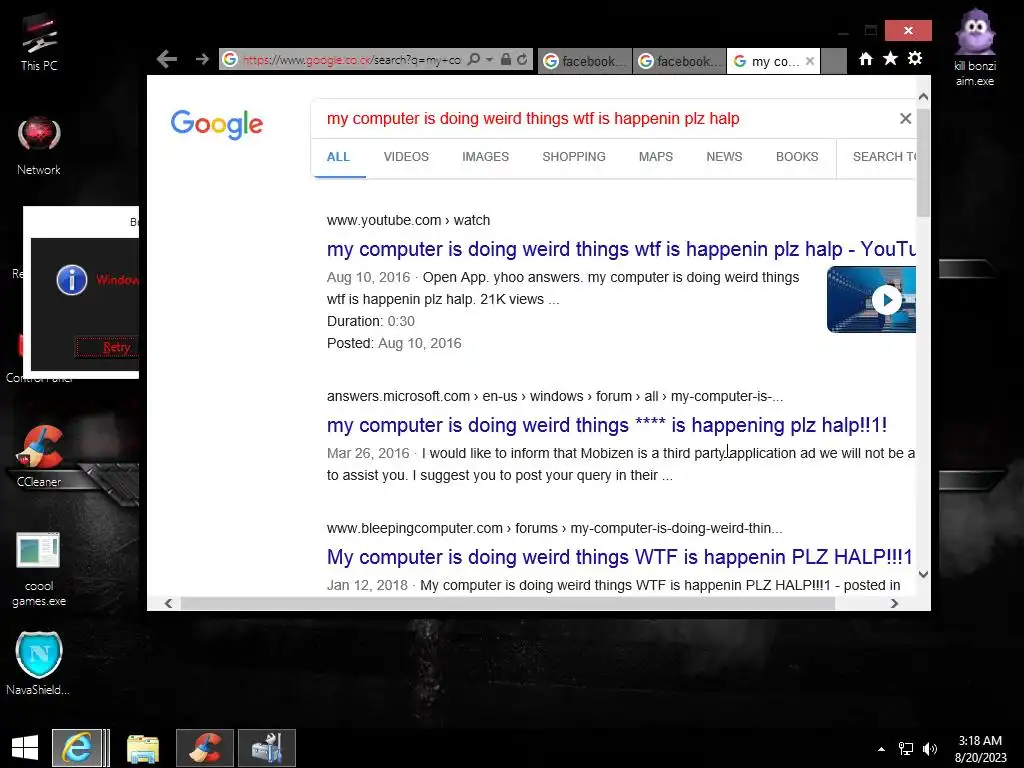Viewport: 1024px width, 768px height.
Task: Clear the search query with the X
Action: tap(905, 118)
